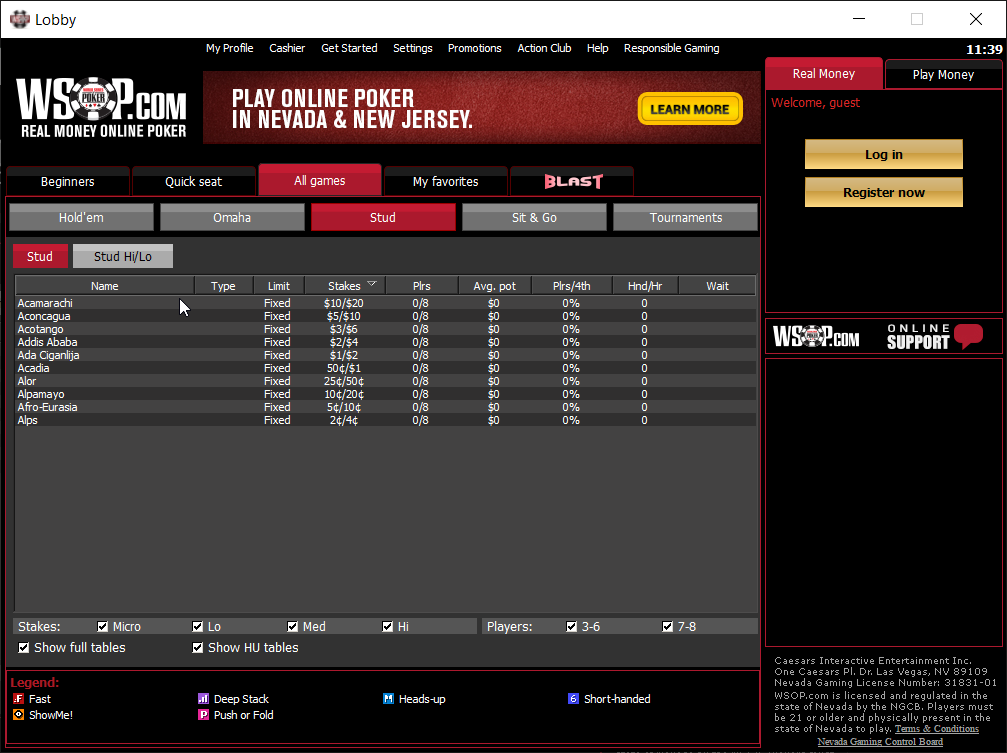Click the Short-handed legend icon
The height and width of the screenshot is (753, 1007).
(574, 698)
